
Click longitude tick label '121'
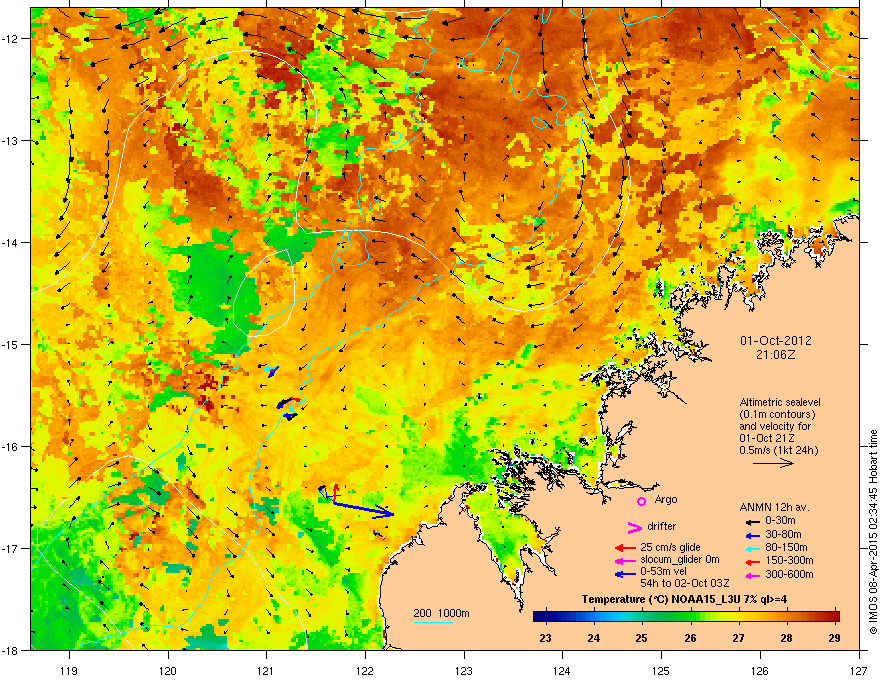[x=266, y=670]
